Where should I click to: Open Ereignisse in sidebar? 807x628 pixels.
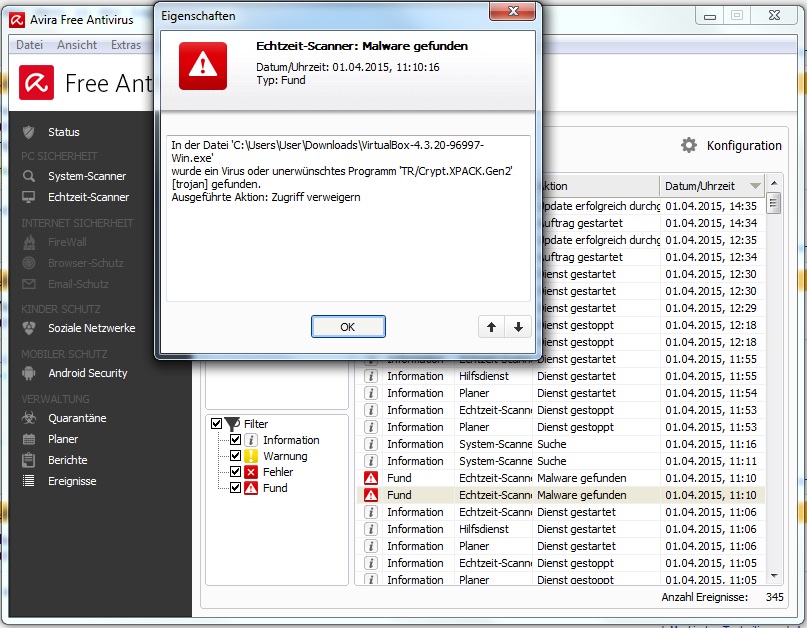click(x=72, y=481)
